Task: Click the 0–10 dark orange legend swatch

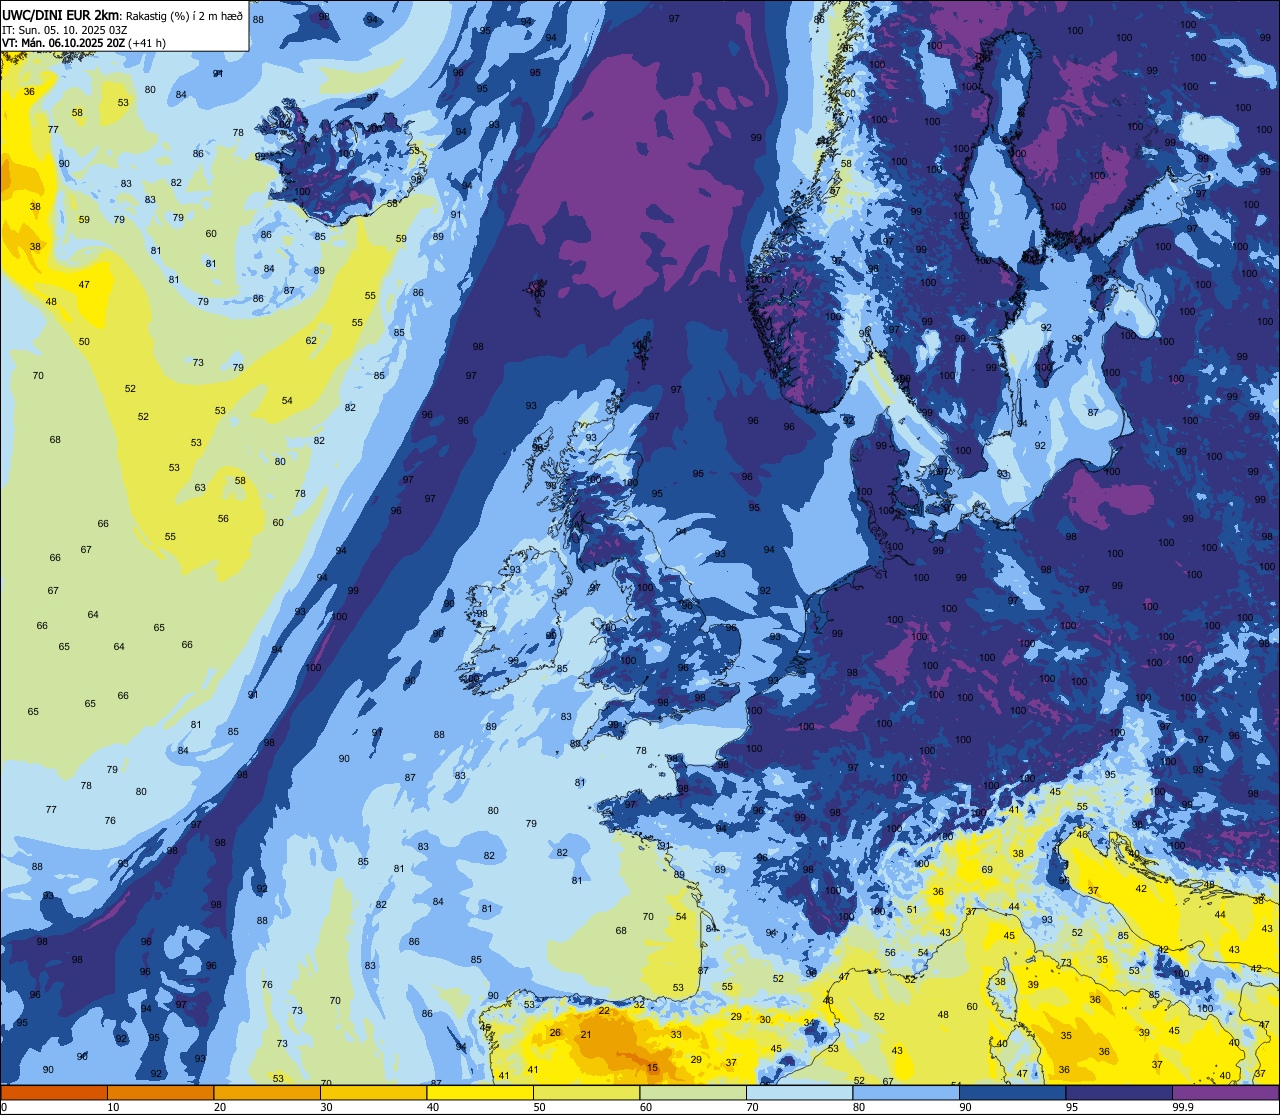Action: (54, 1092)
